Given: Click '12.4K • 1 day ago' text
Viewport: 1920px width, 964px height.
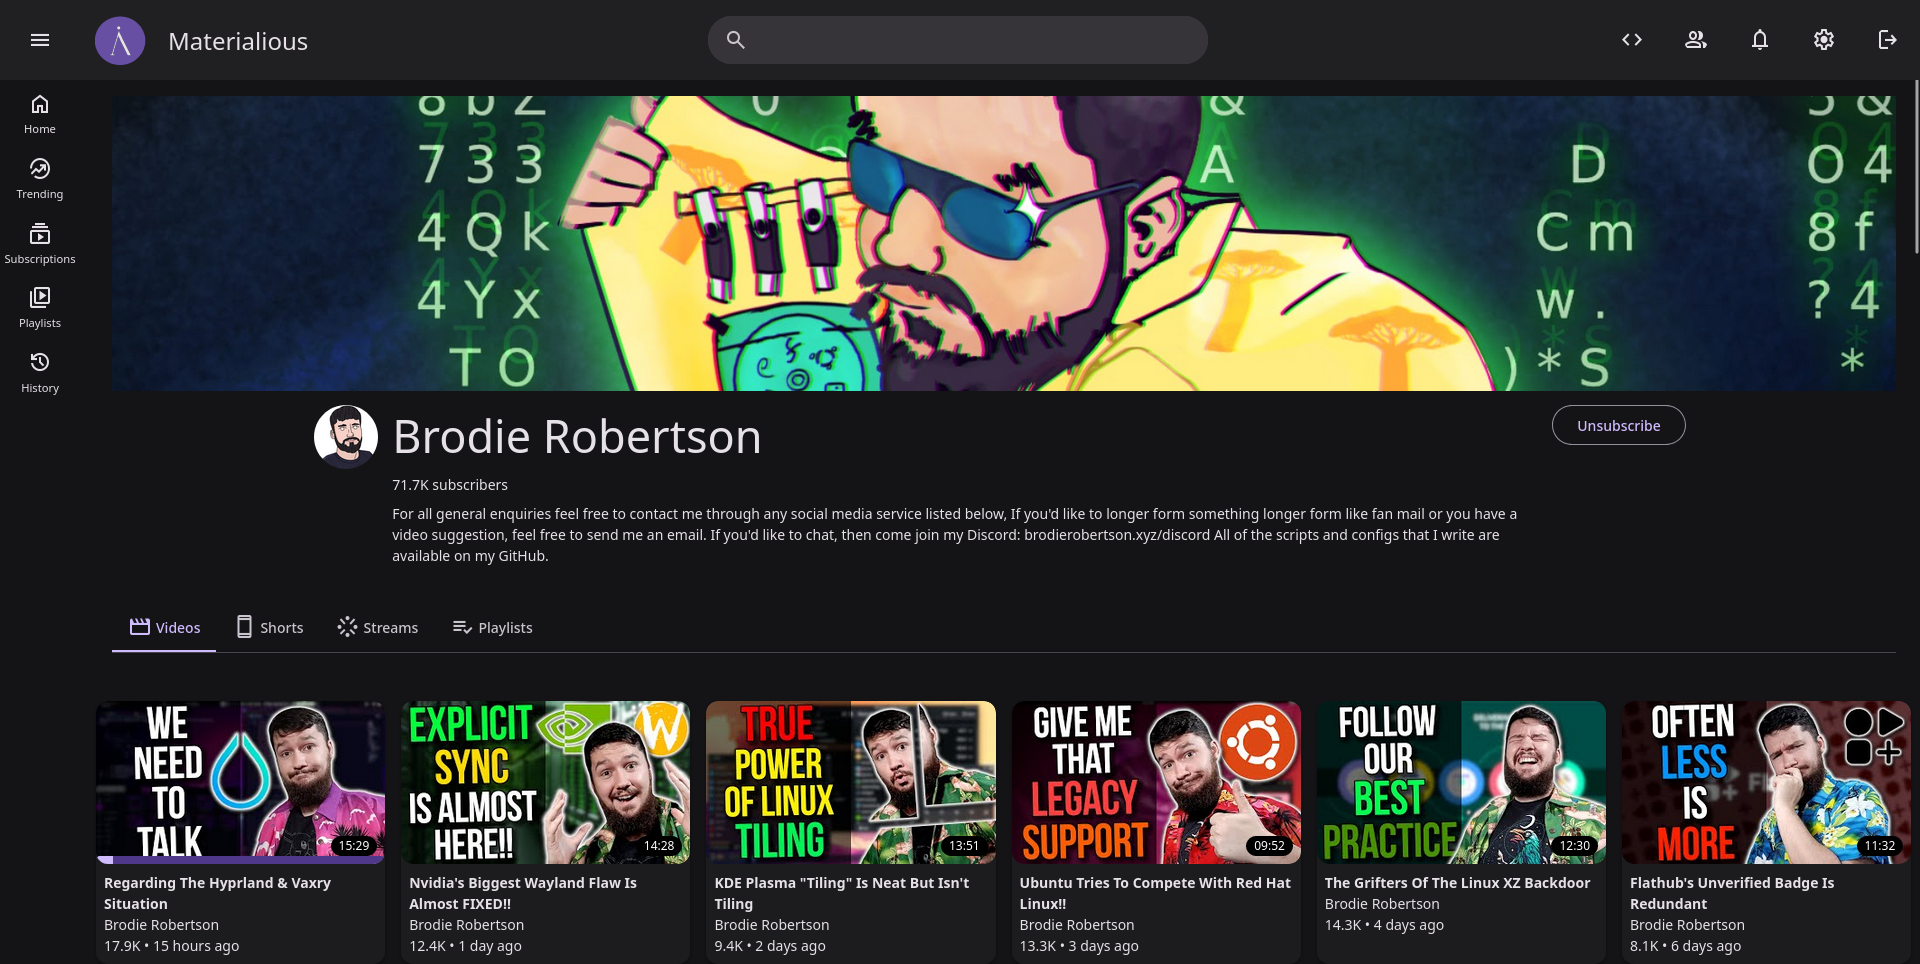Looking at the screenshot, I should [x=465, y=946].
